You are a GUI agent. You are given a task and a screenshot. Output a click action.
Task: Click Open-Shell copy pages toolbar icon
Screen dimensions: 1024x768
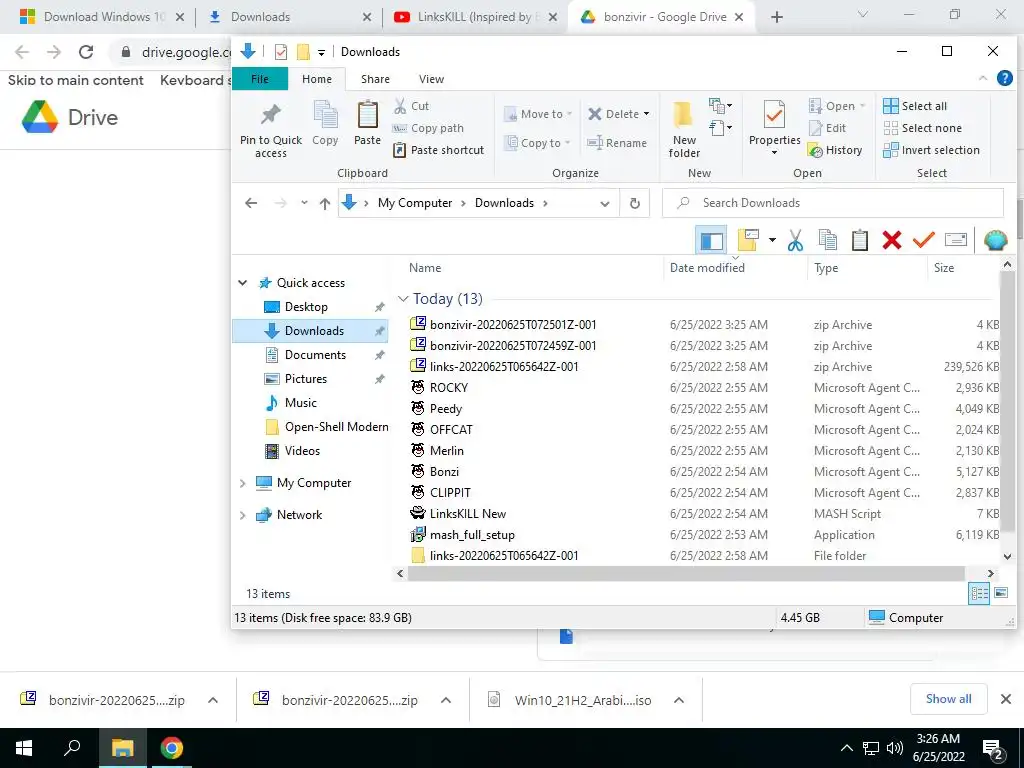[827, 240]
